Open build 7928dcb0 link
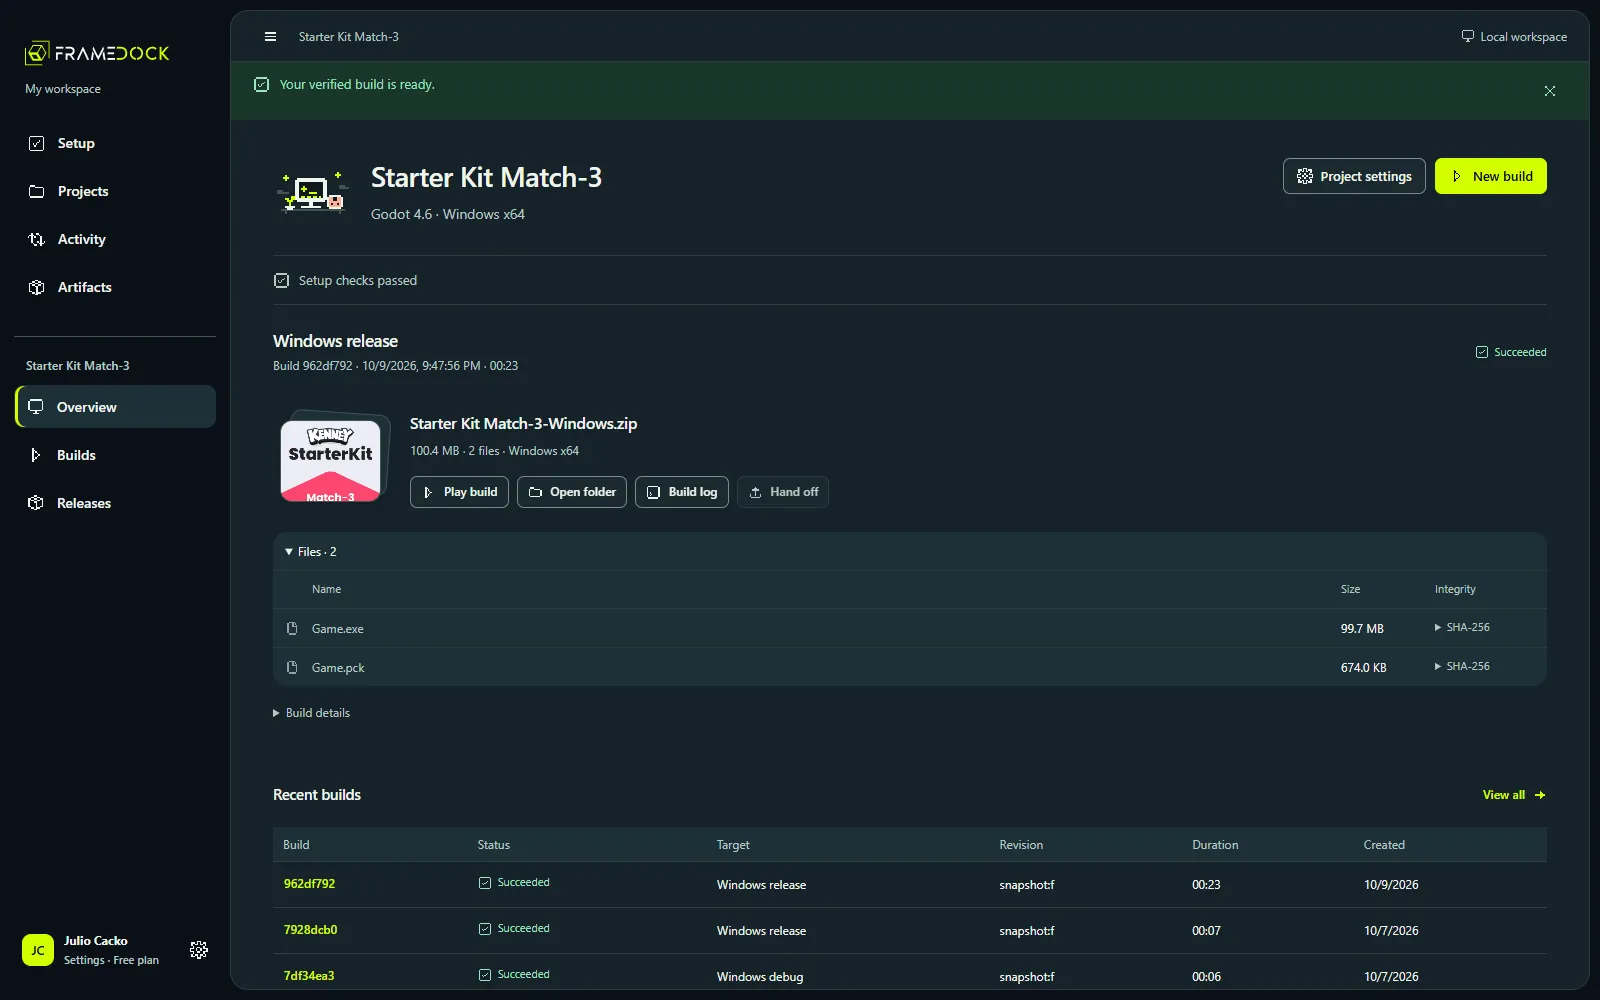The height and width of the screenshot is (1000, 1600). click(x=310, y=930)
